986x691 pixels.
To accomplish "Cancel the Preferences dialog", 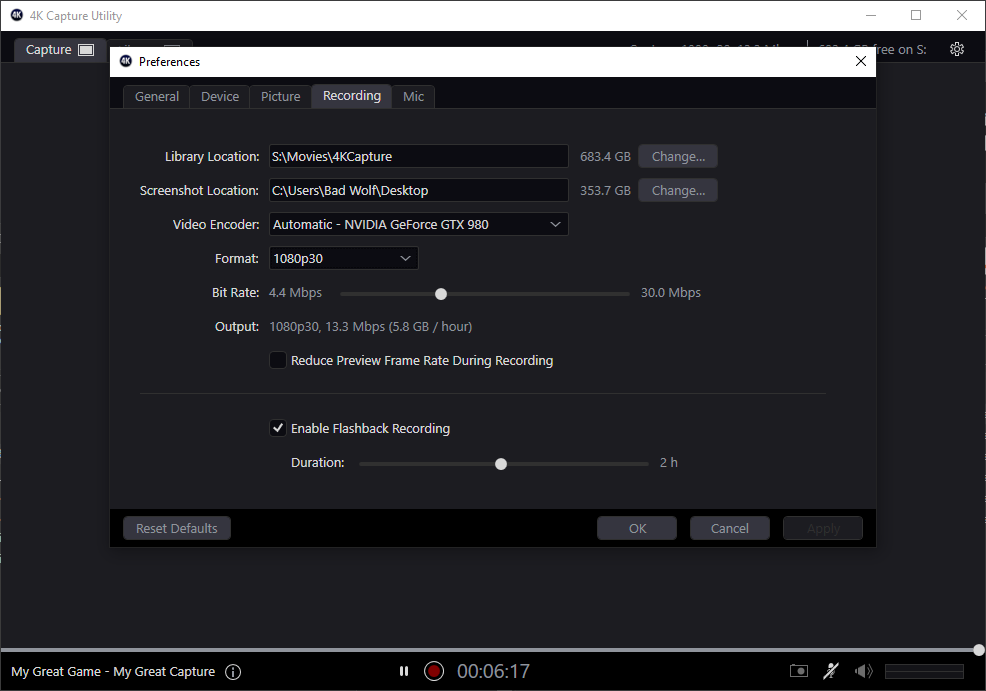I will [x=729, y=528].
